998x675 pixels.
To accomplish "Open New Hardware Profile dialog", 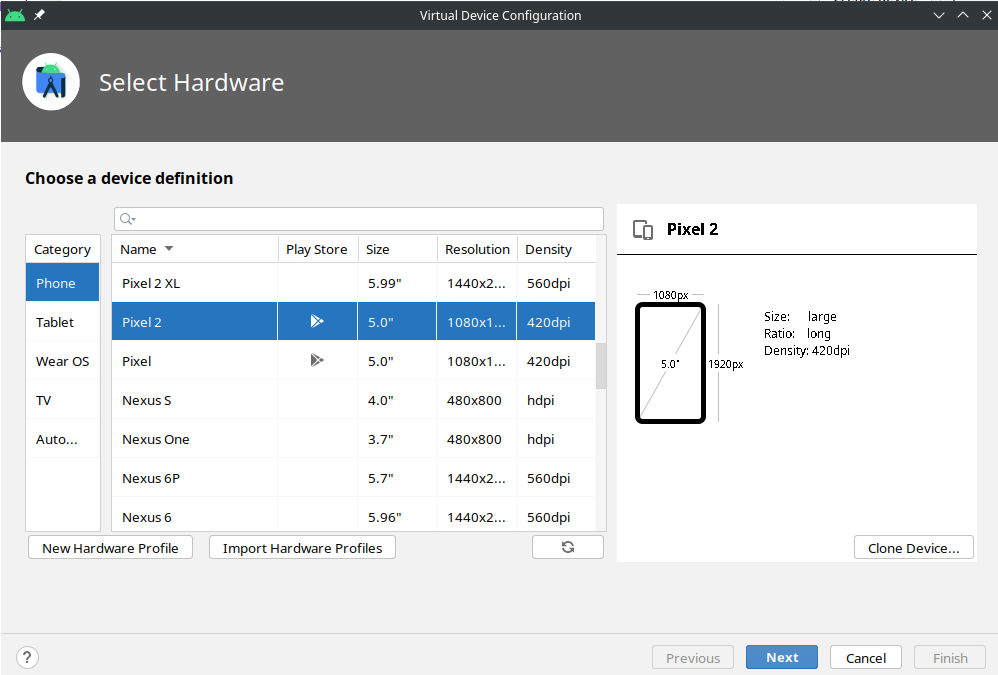I will click(x=110, y=548).
